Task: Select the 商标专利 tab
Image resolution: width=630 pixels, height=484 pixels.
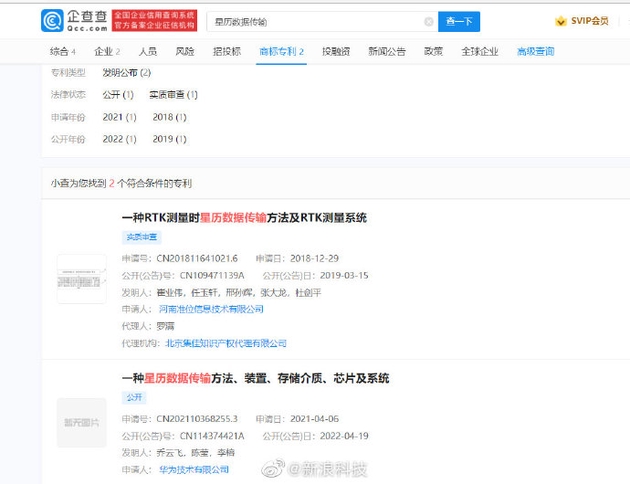Action: (x=281, y=51)
